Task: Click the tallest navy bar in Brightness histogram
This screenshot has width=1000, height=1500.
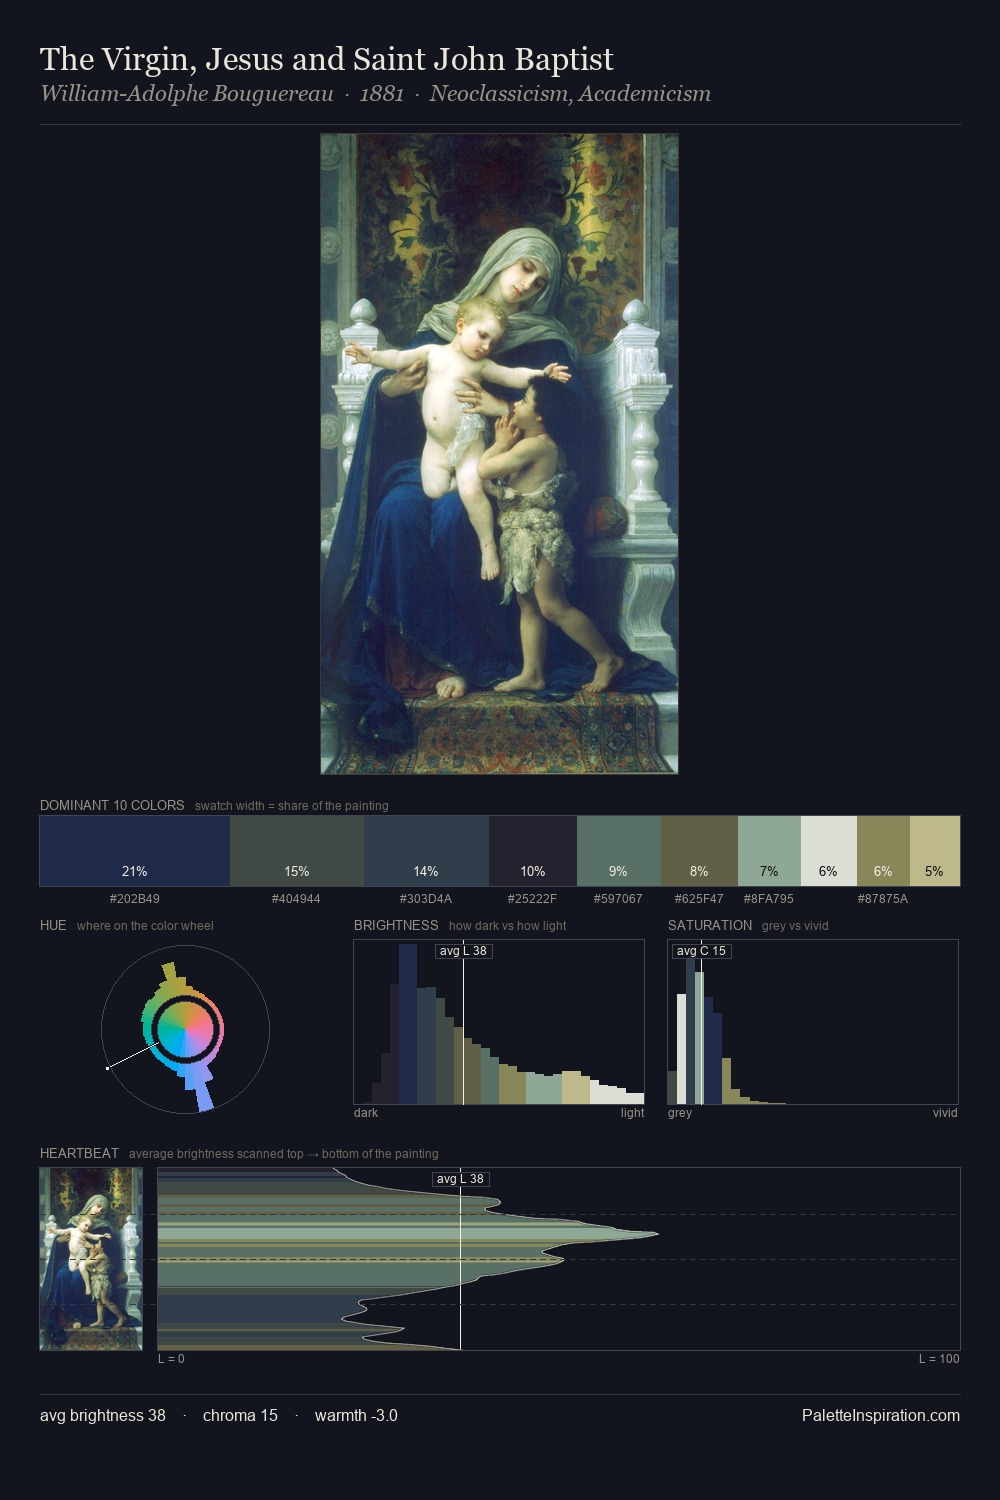Action: click(408, 1024)
